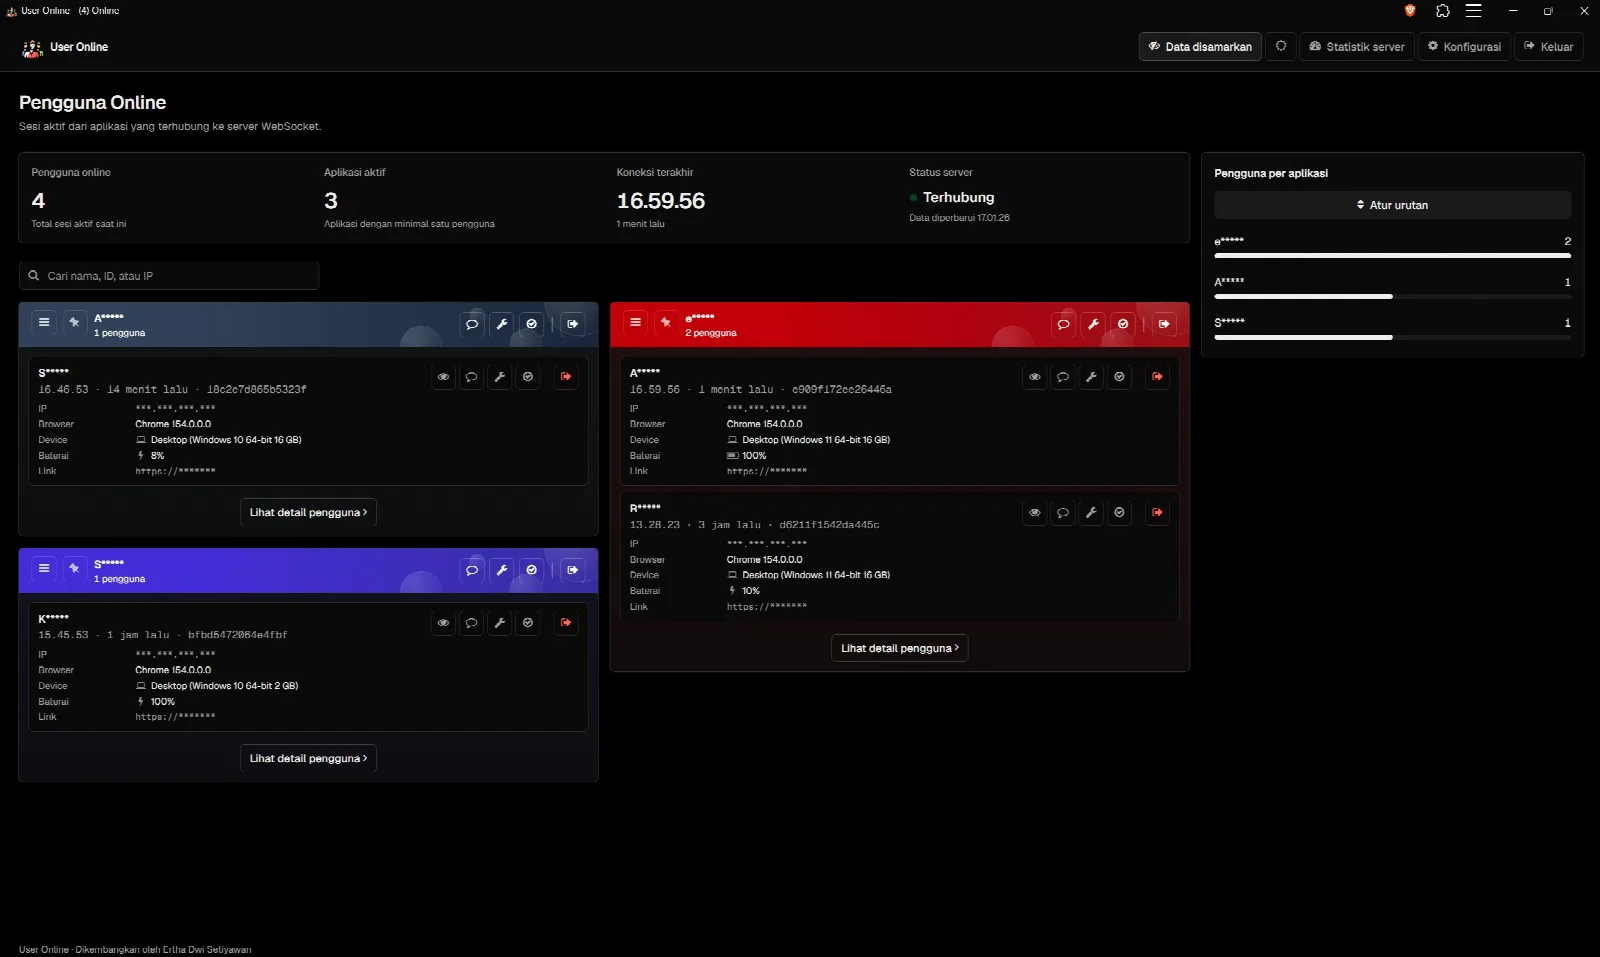The height and width of the screenshot is (957, 1600).
Task: Toggle the eye icon for the 16.59.56 user
Action: point(1035,377)
